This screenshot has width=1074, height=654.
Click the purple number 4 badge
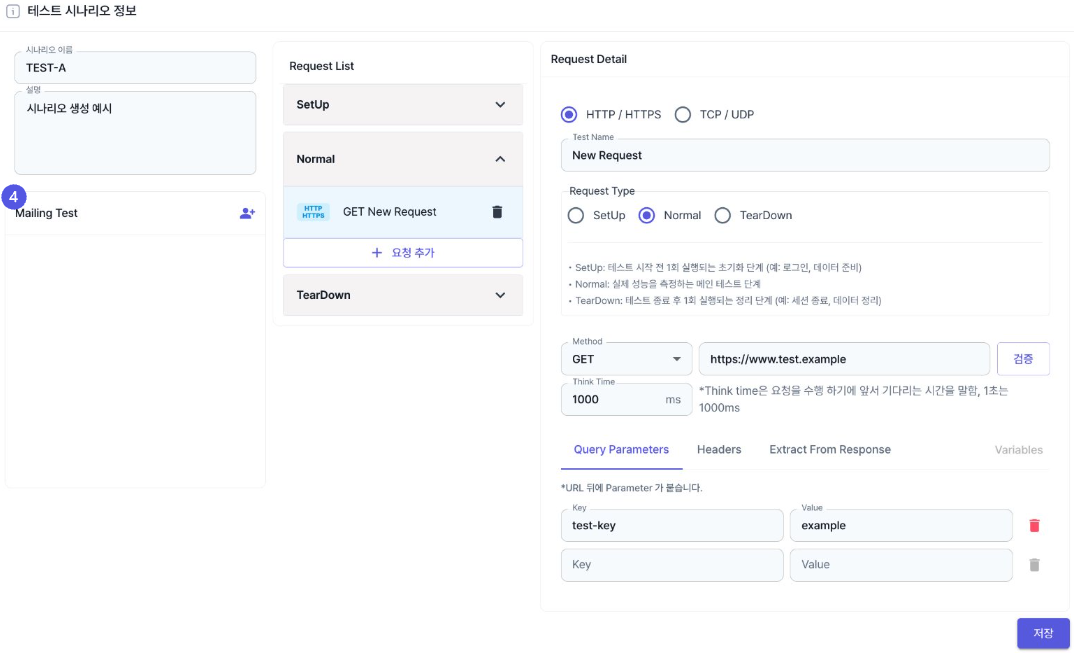pyautogui.click(x=14, y=196)
